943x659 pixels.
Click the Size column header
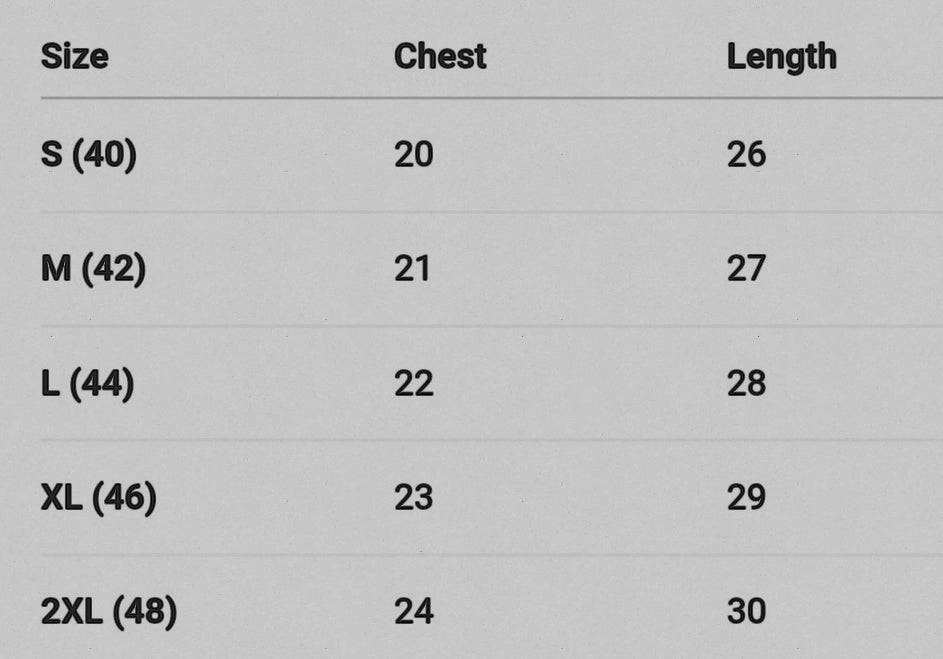coord(74,56)
